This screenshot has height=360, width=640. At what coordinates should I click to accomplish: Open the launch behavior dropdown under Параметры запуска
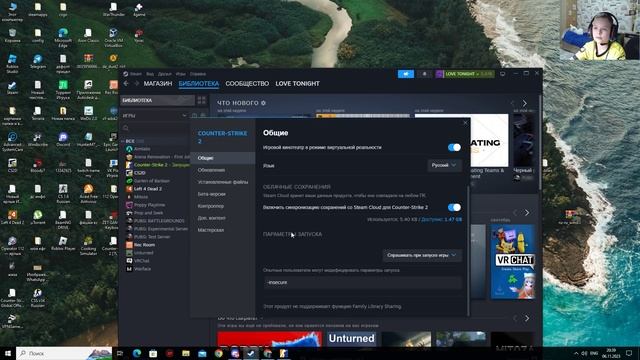point(422,255)
